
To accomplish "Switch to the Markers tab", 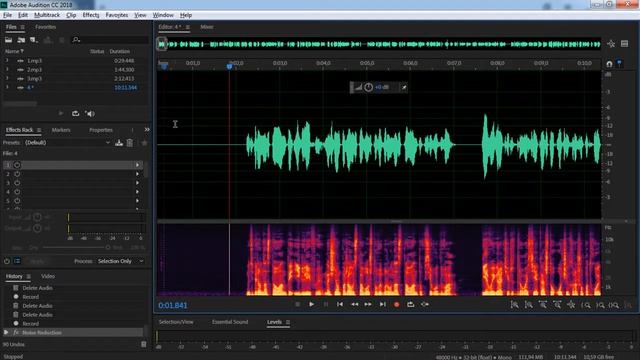I will 61,130.
